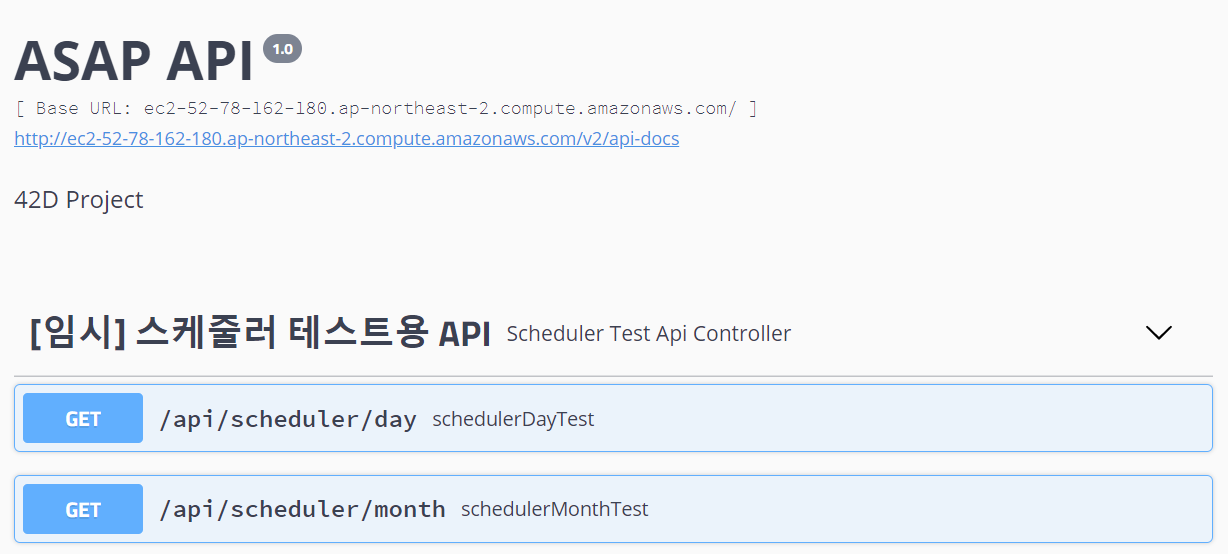Image resolution: width=1228 pixels, height=554 pixels.
Task: Click the GET badge for /api/scheduler/day
Action: [83, 418]
